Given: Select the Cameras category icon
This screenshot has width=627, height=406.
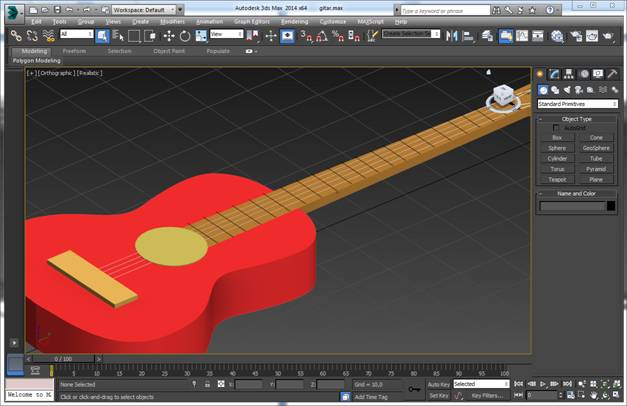Looking at the screenshot, I should click(x=580, y=90).
